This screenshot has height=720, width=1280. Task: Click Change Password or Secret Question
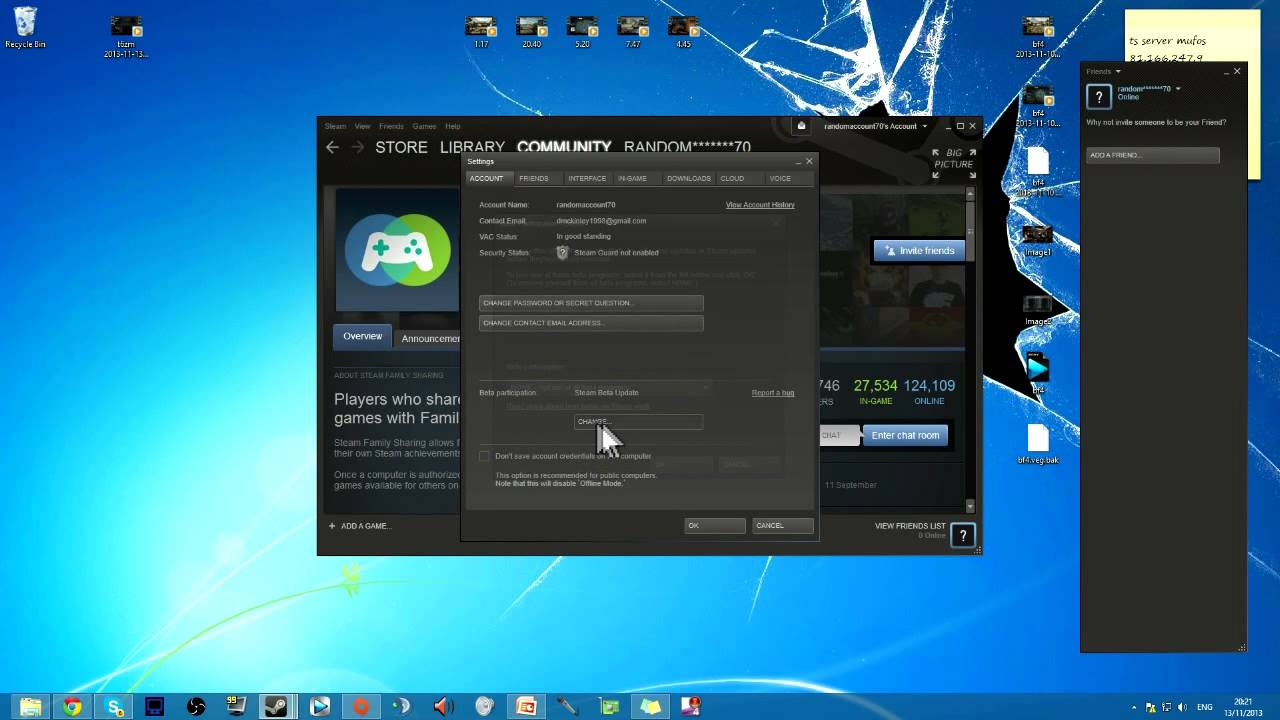(x=591, y=303)
